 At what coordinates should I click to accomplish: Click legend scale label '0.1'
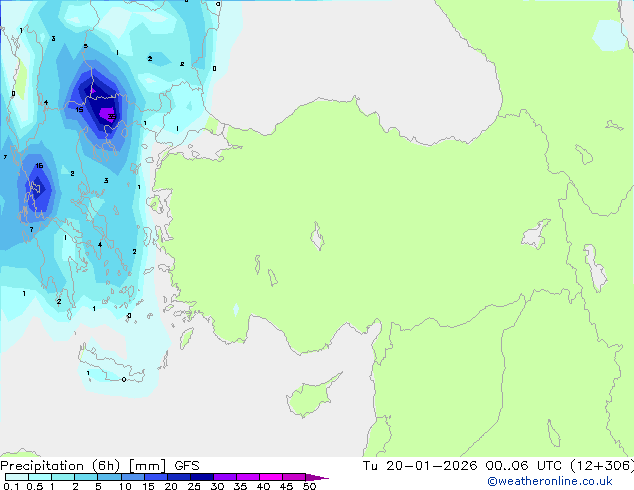click(11, 486)
